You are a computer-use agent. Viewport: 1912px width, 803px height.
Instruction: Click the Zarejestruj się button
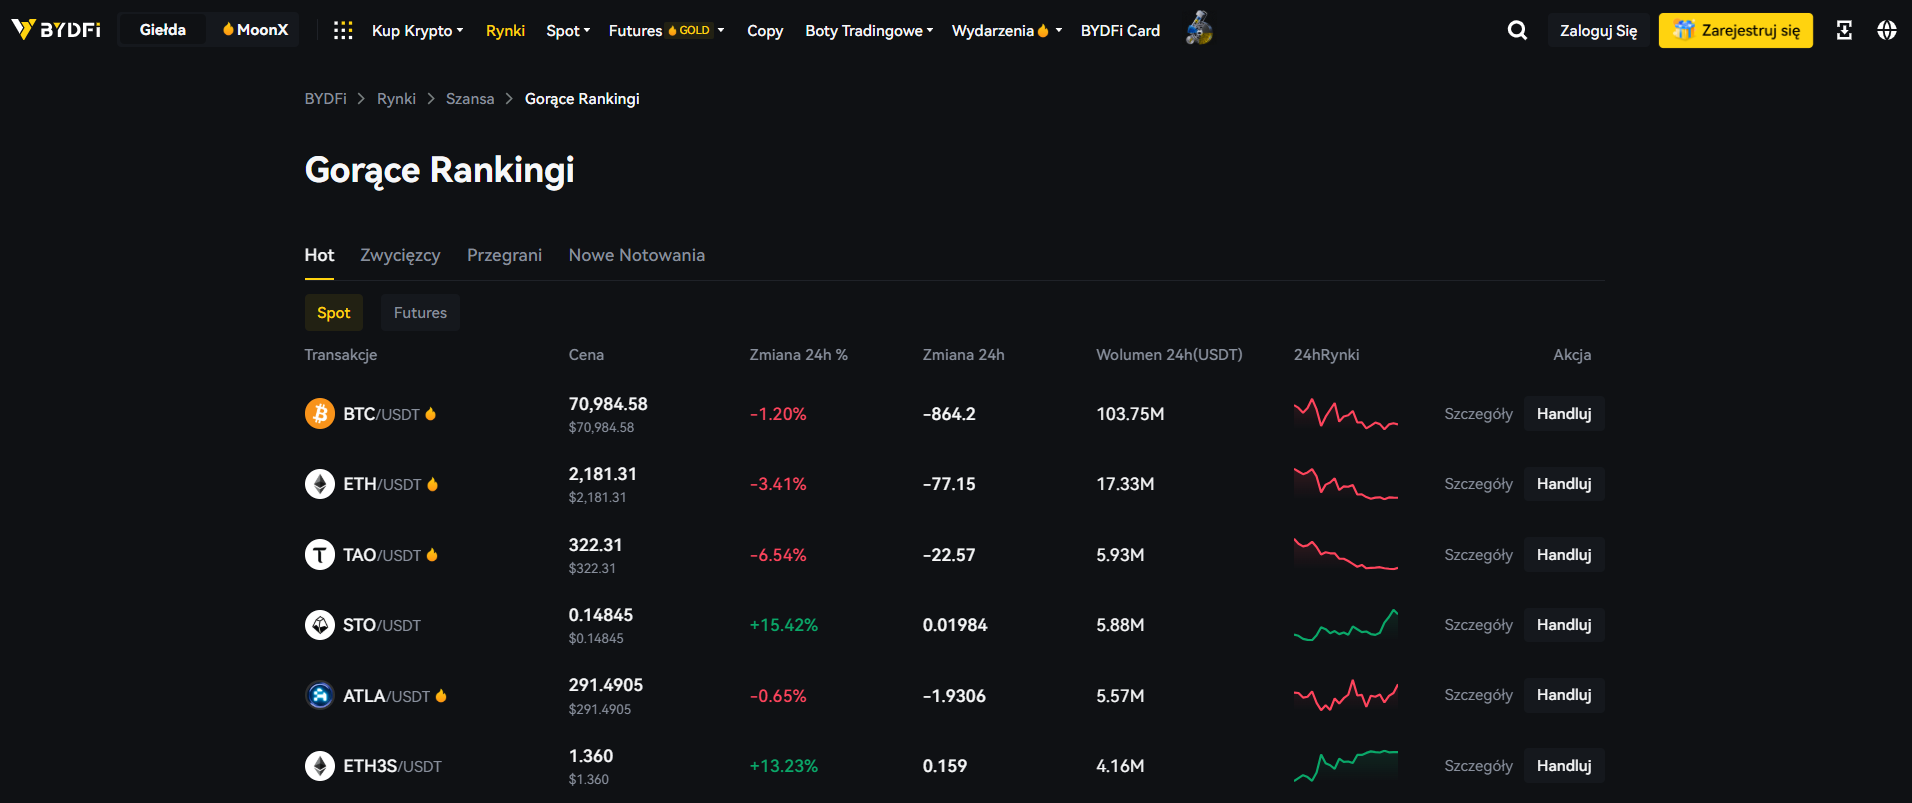click(1735, 31)
